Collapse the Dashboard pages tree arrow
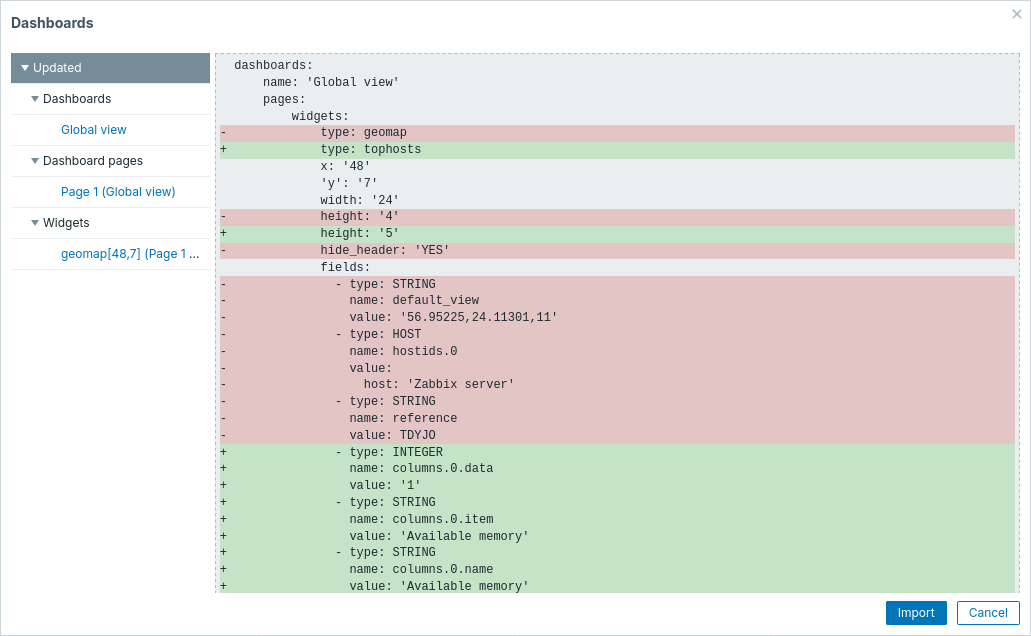Viewport: 1031px width, 636px height. (x=35, y=161)
